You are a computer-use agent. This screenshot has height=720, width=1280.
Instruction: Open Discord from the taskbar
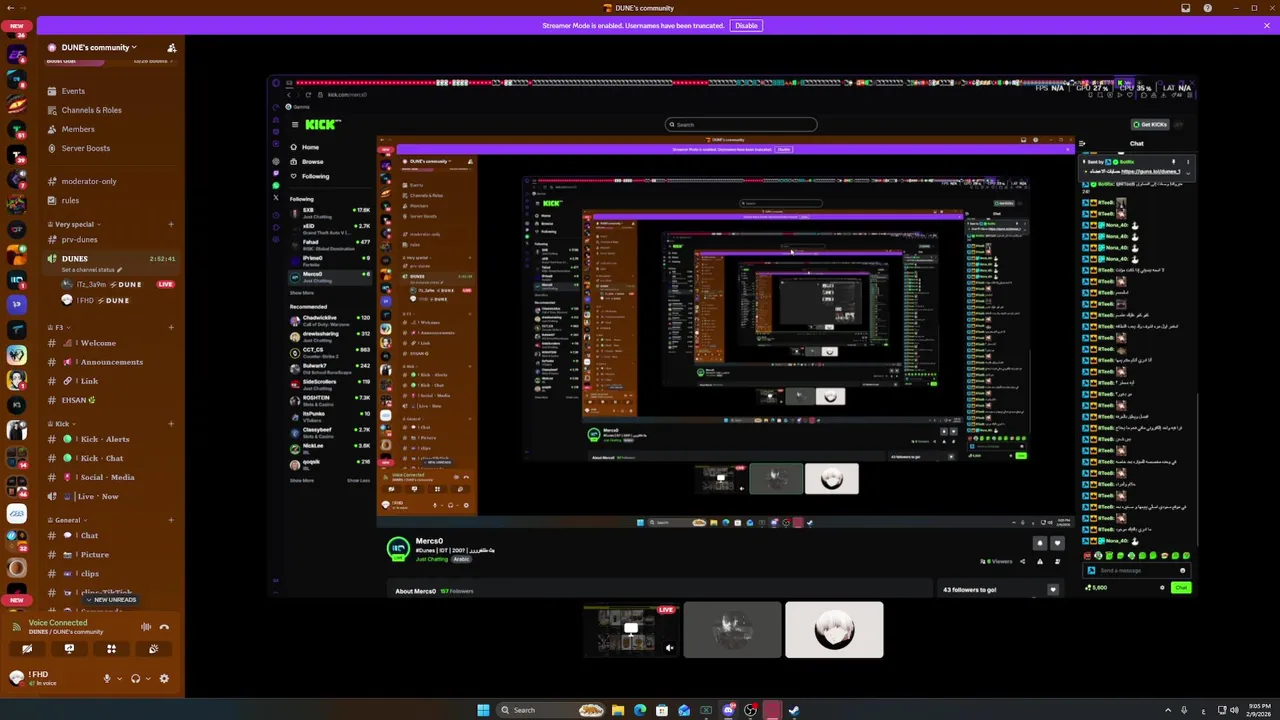(x=728, y=710)
